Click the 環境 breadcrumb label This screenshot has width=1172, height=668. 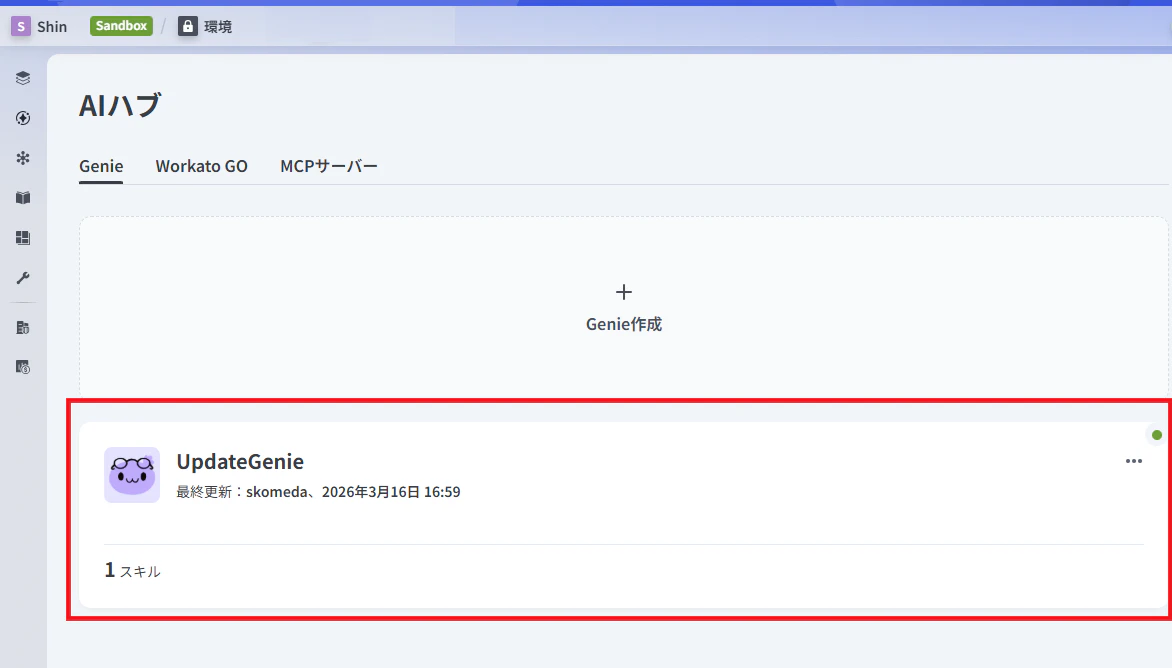218,27
